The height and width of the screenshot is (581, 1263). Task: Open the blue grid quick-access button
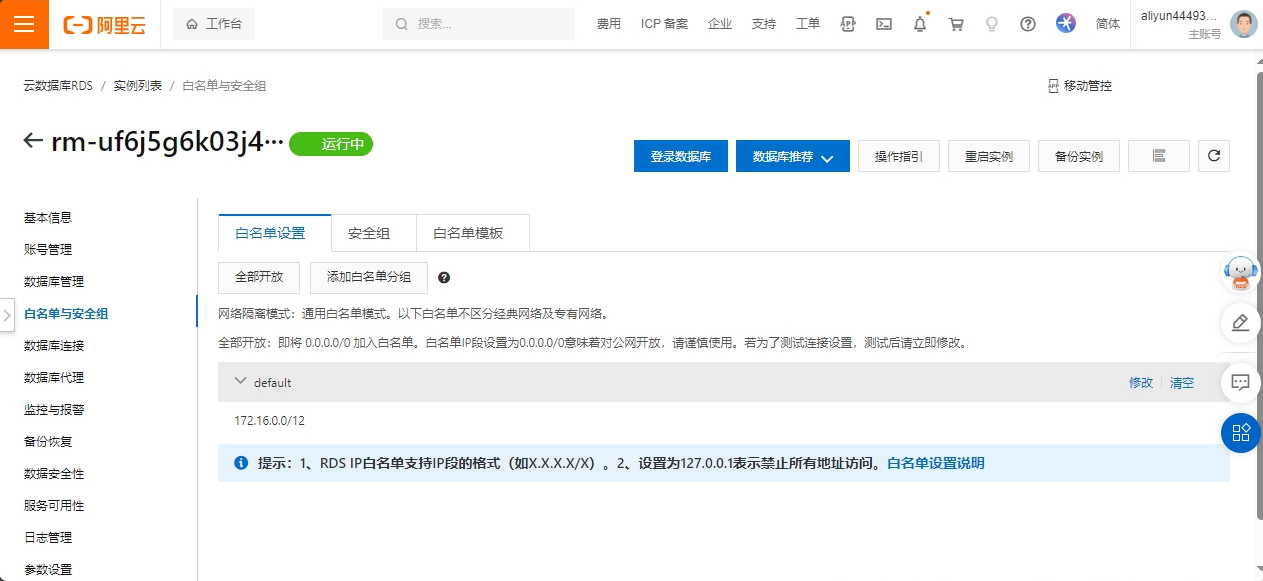click(1240, 432)
